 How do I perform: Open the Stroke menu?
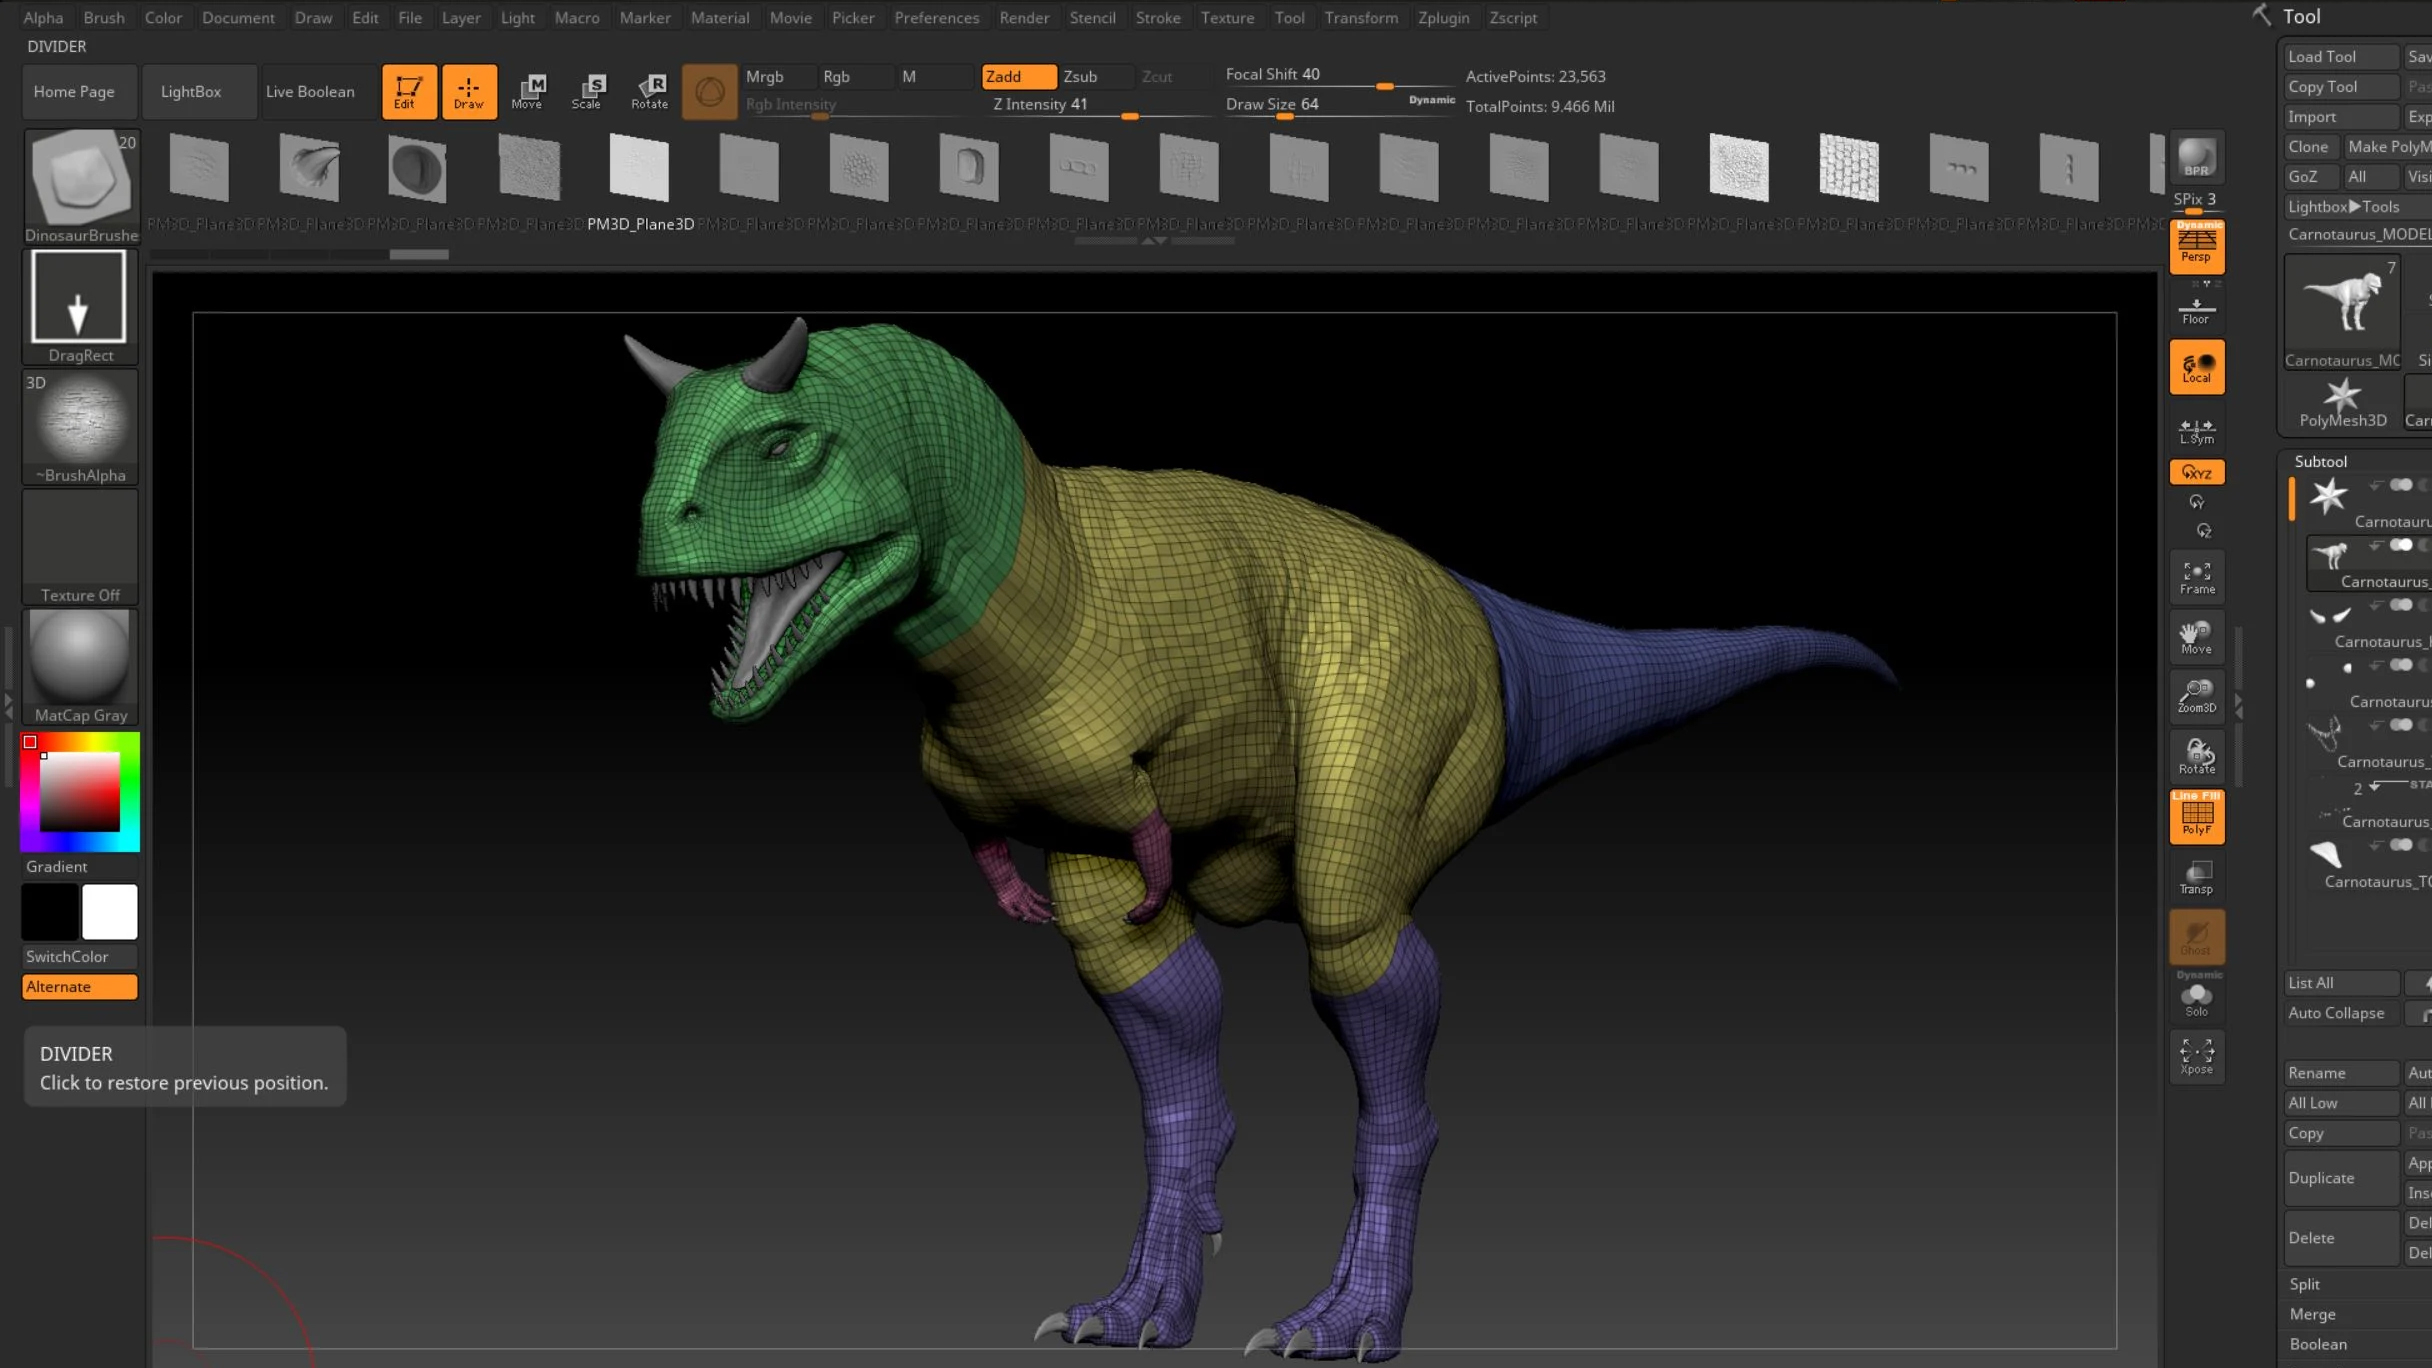(1158, 17)
